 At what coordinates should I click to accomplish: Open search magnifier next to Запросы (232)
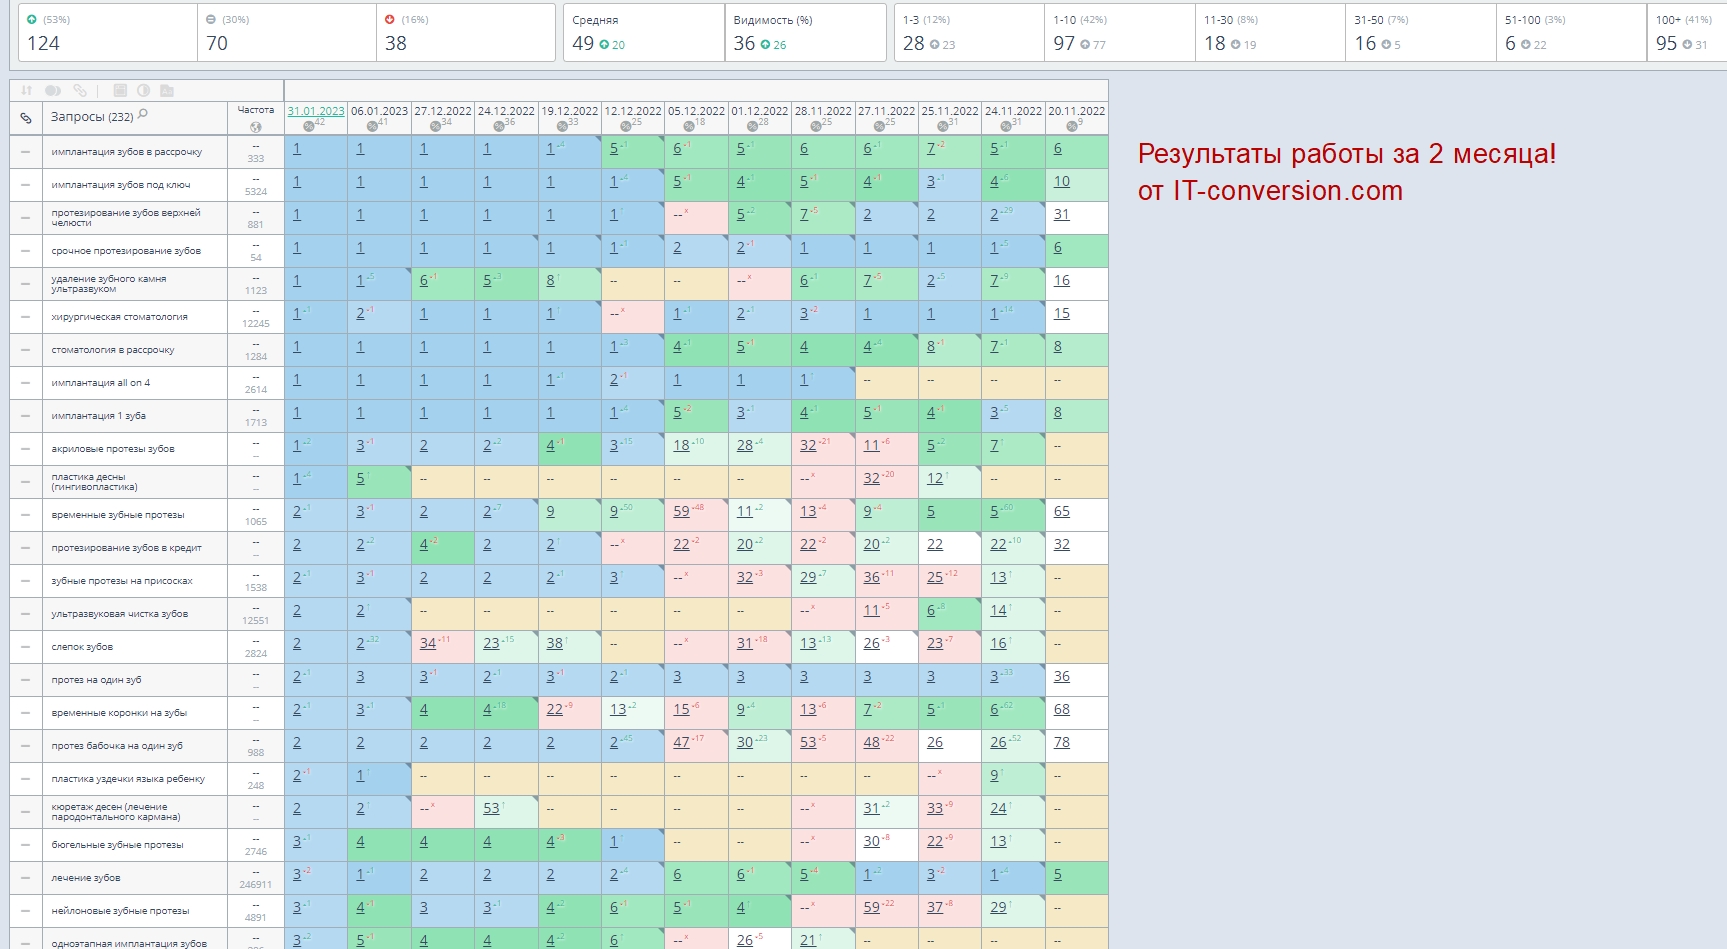pos(143,115)
